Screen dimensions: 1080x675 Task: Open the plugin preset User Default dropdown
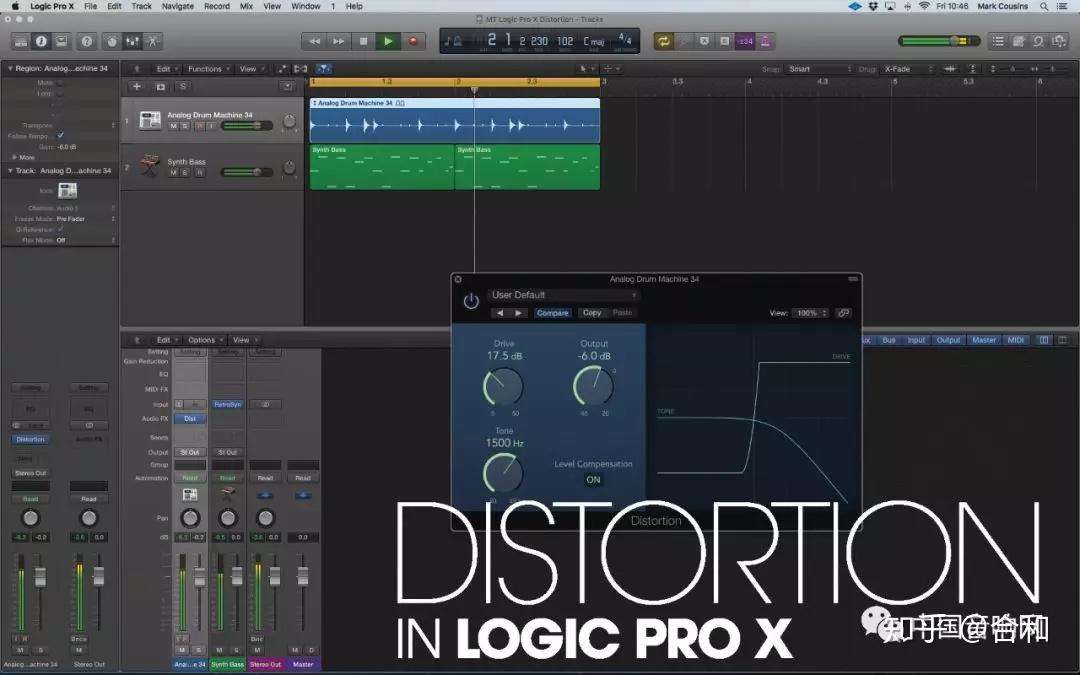(563, 295)
